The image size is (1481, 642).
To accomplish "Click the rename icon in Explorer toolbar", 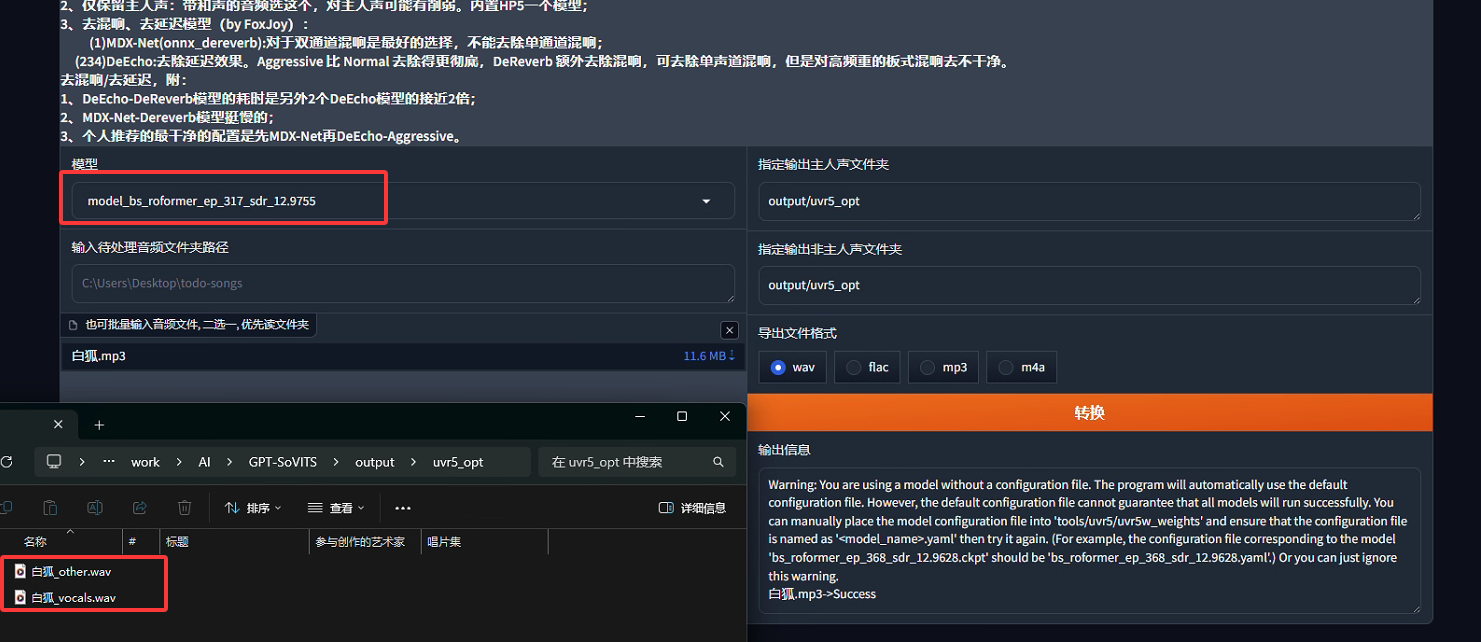I will click(x=95, y=508).
